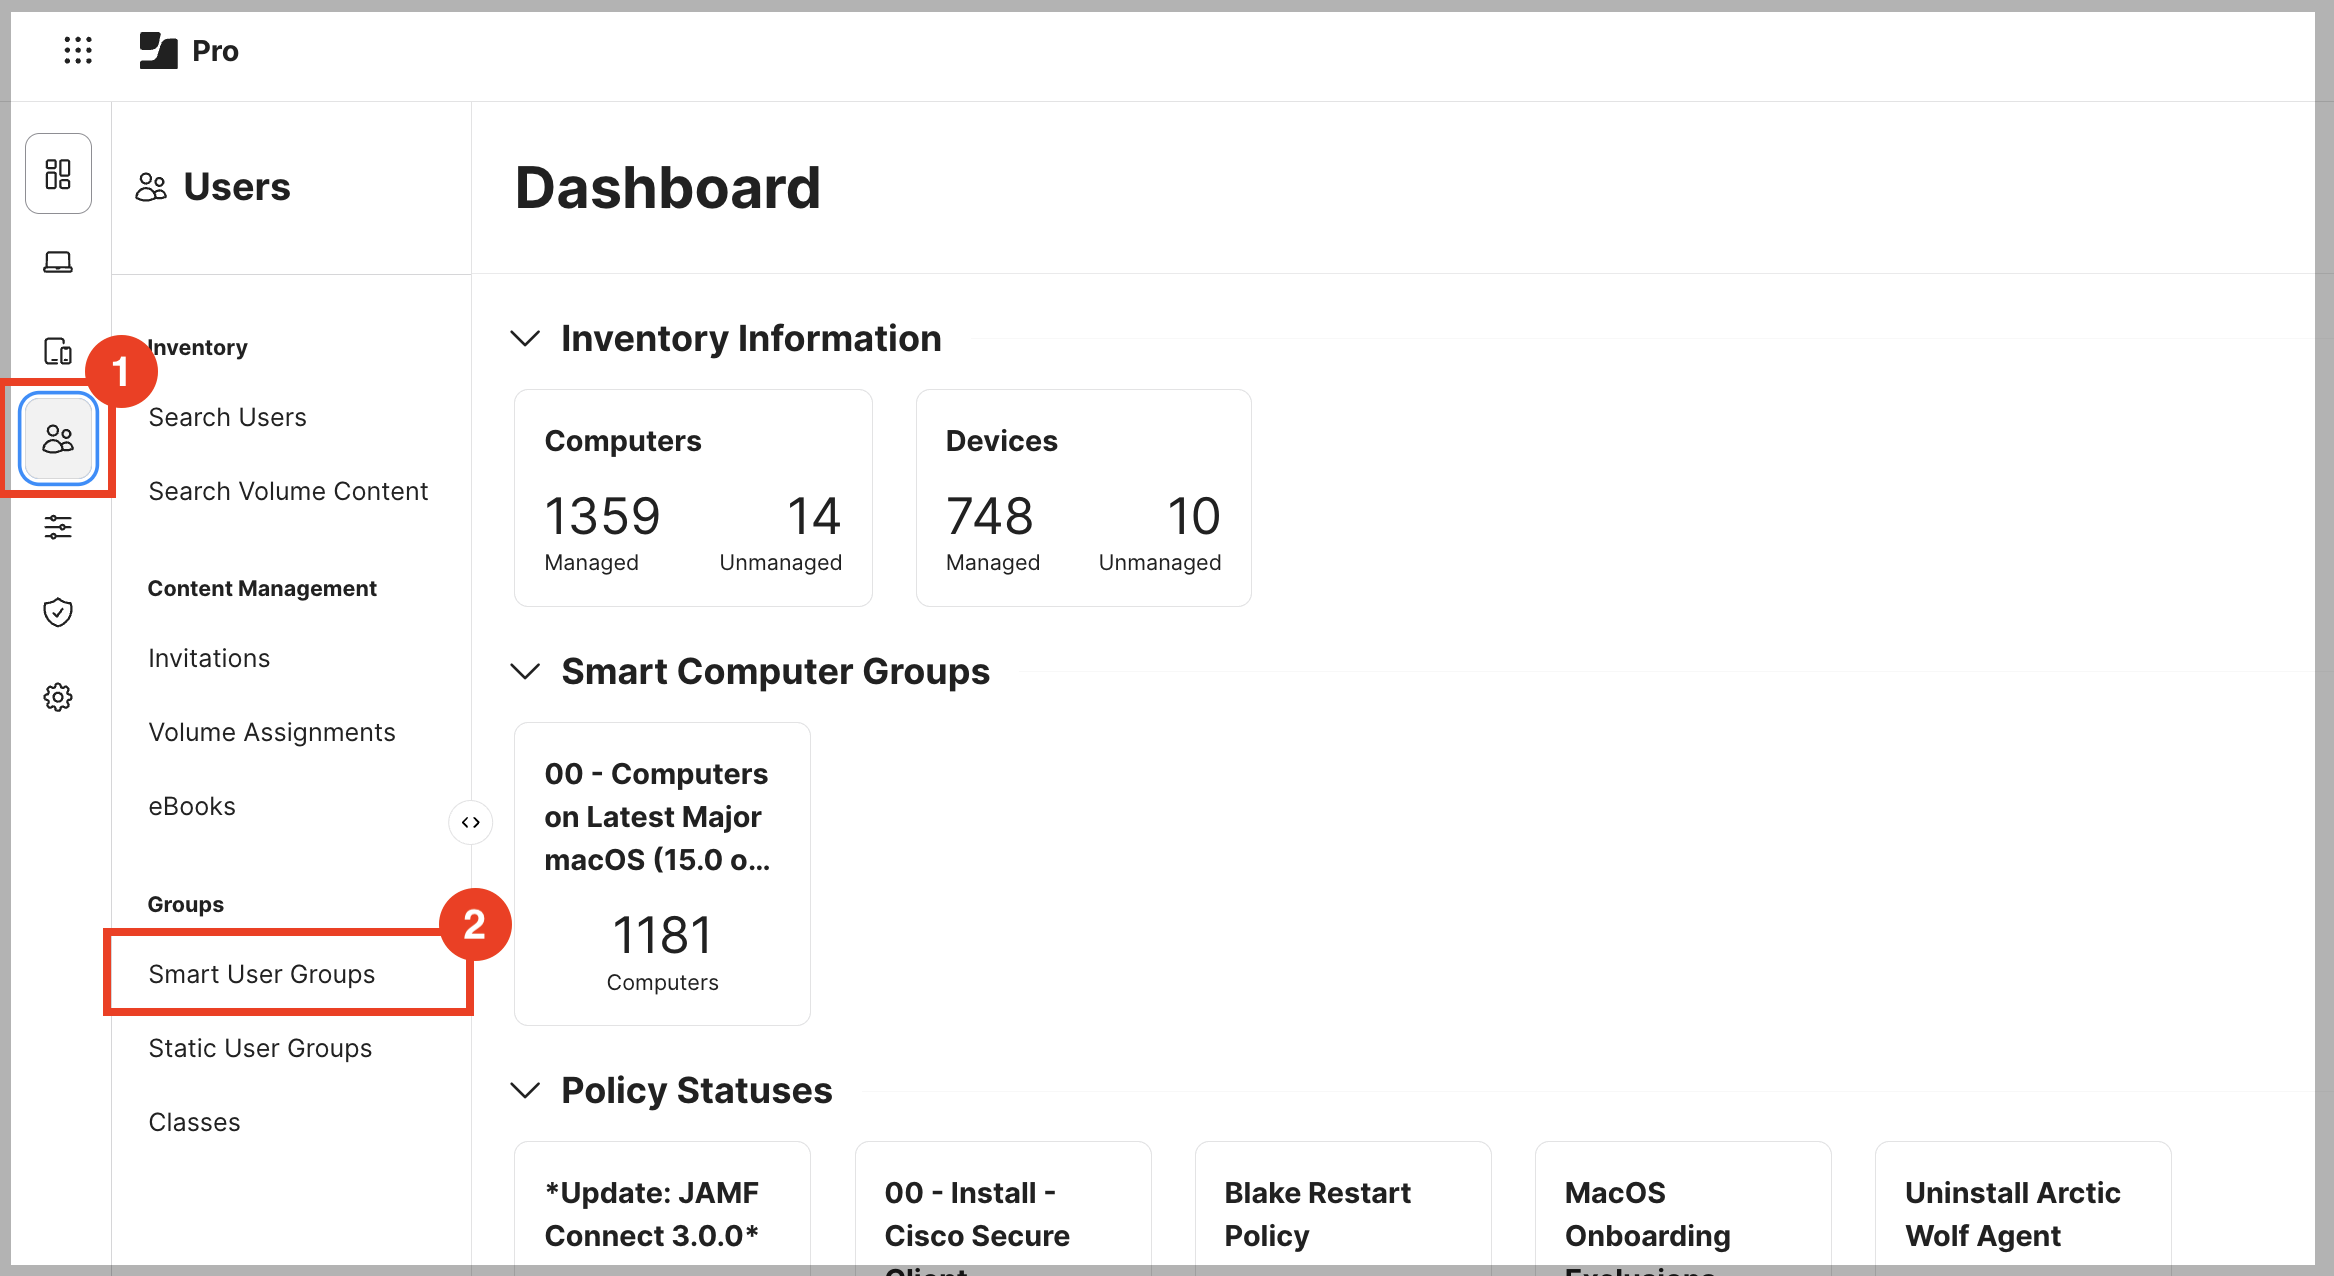Open the Settings gear sidebar icon
This screenshot has height=1276, width=2334.
click(58, 697)
